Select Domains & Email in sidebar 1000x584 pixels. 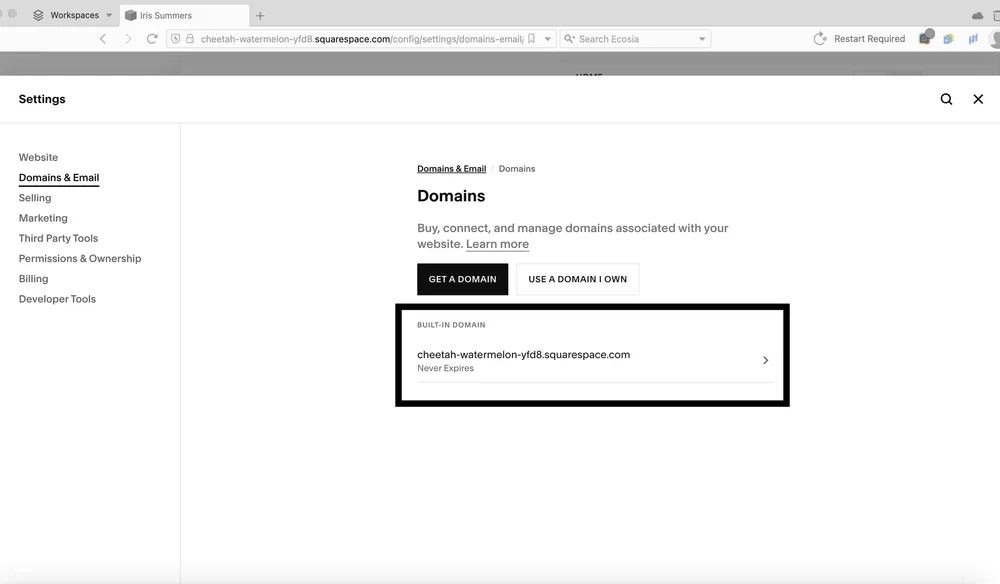point(59,178)
